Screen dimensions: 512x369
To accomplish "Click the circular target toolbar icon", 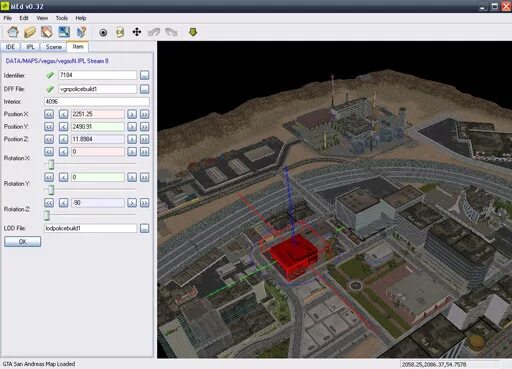I will tap(103, 33).
